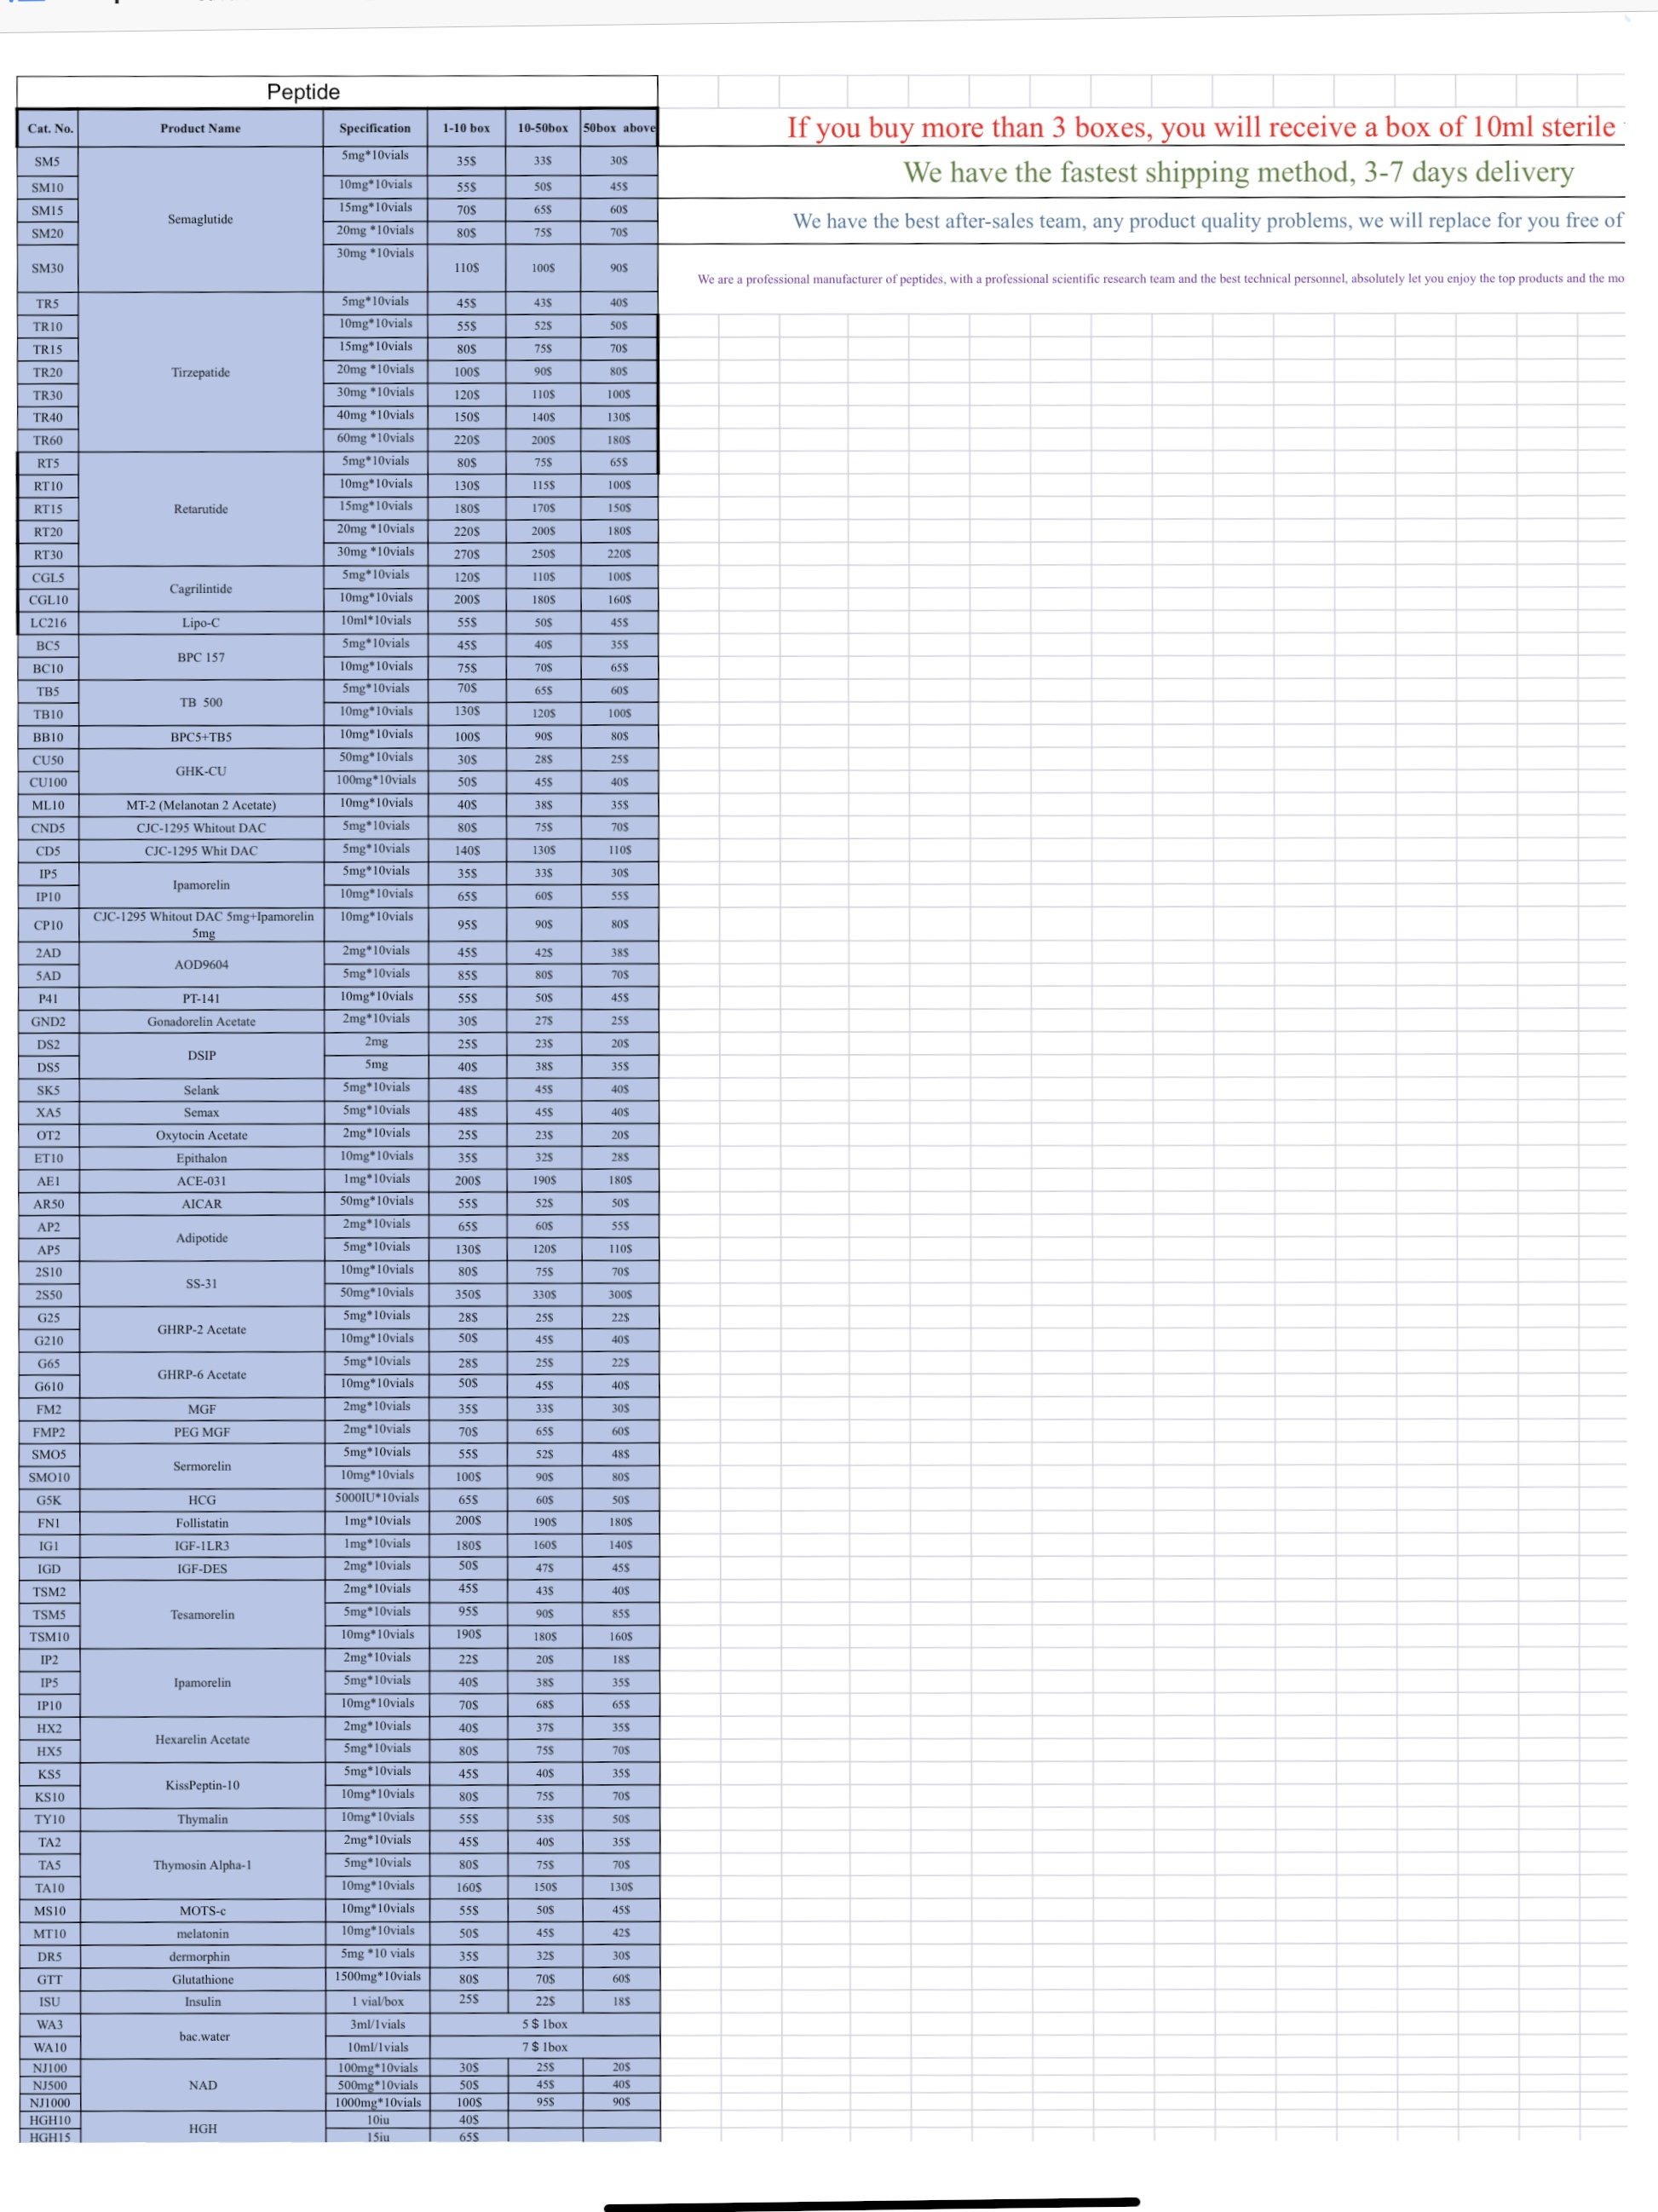This screenshot has height=2212, width=1658.
Task: Click the "Product Name" column header
Action: 200,128
